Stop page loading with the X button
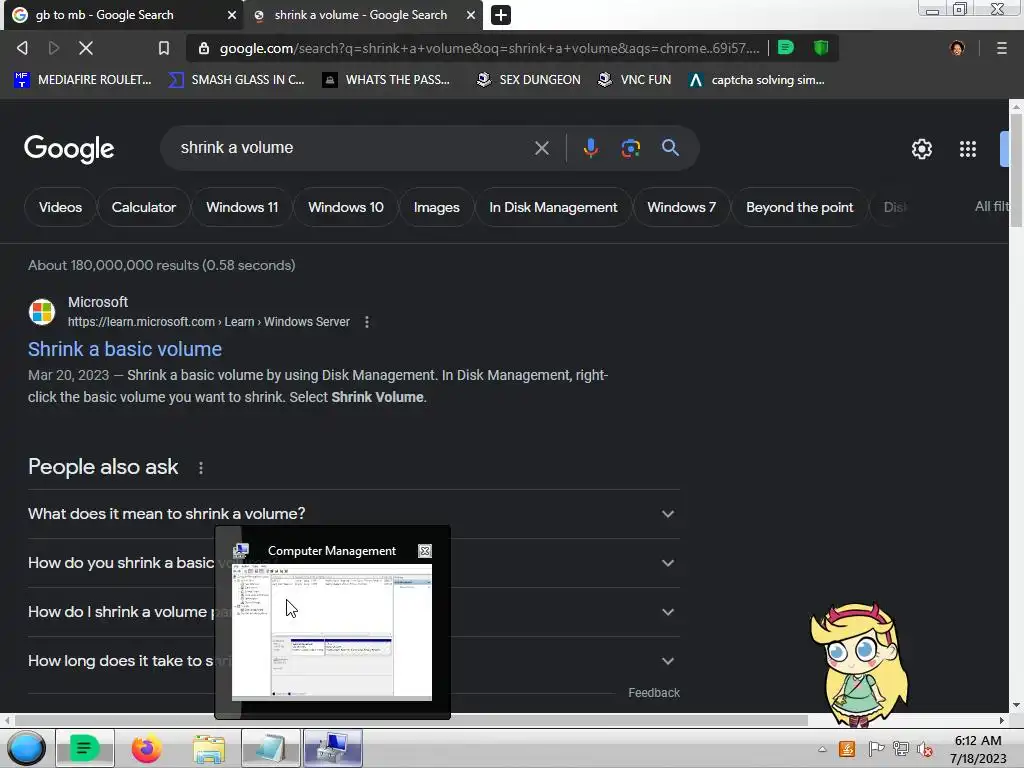The width and height of the screenshot is (1024, 768). [86, 48]
